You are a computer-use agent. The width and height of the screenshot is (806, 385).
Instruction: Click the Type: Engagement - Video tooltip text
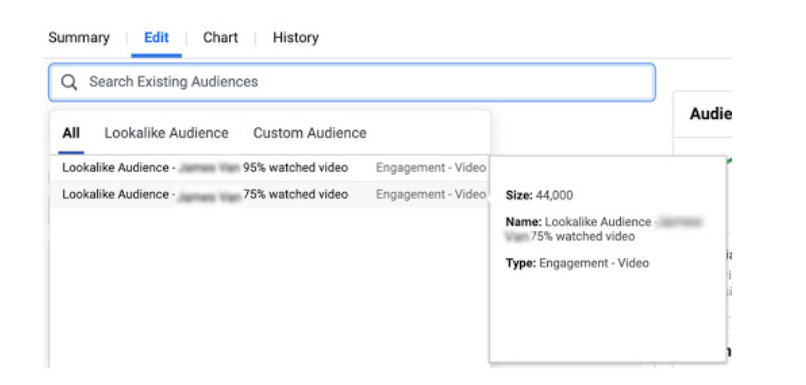[577, 263]
